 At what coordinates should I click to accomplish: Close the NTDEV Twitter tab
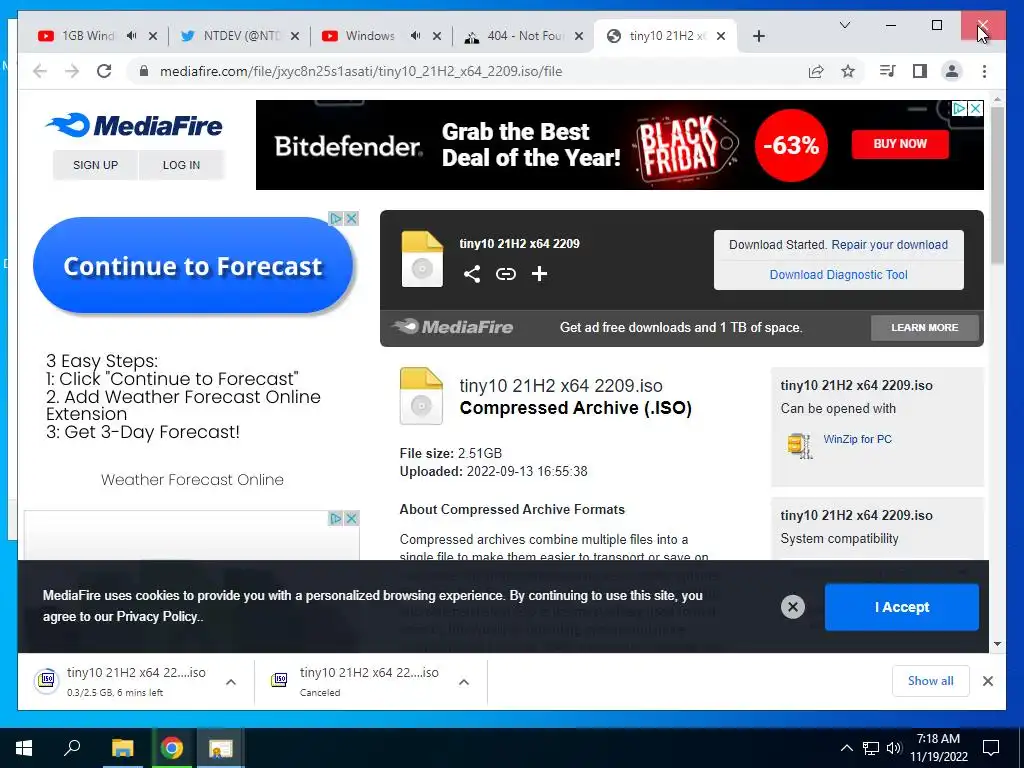tap(295, 36)
